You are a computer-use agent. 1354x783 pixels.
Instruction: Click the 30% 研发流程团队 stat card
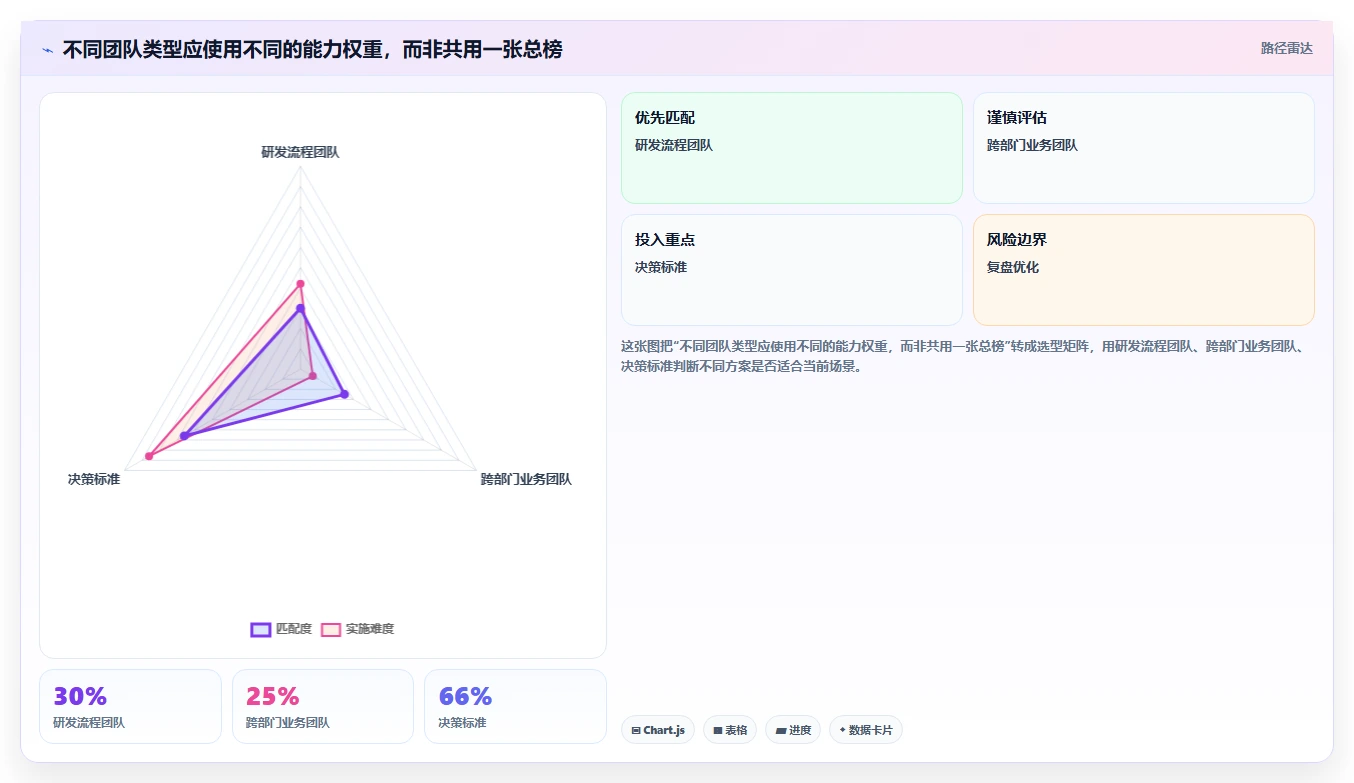(x=130, y=706)
